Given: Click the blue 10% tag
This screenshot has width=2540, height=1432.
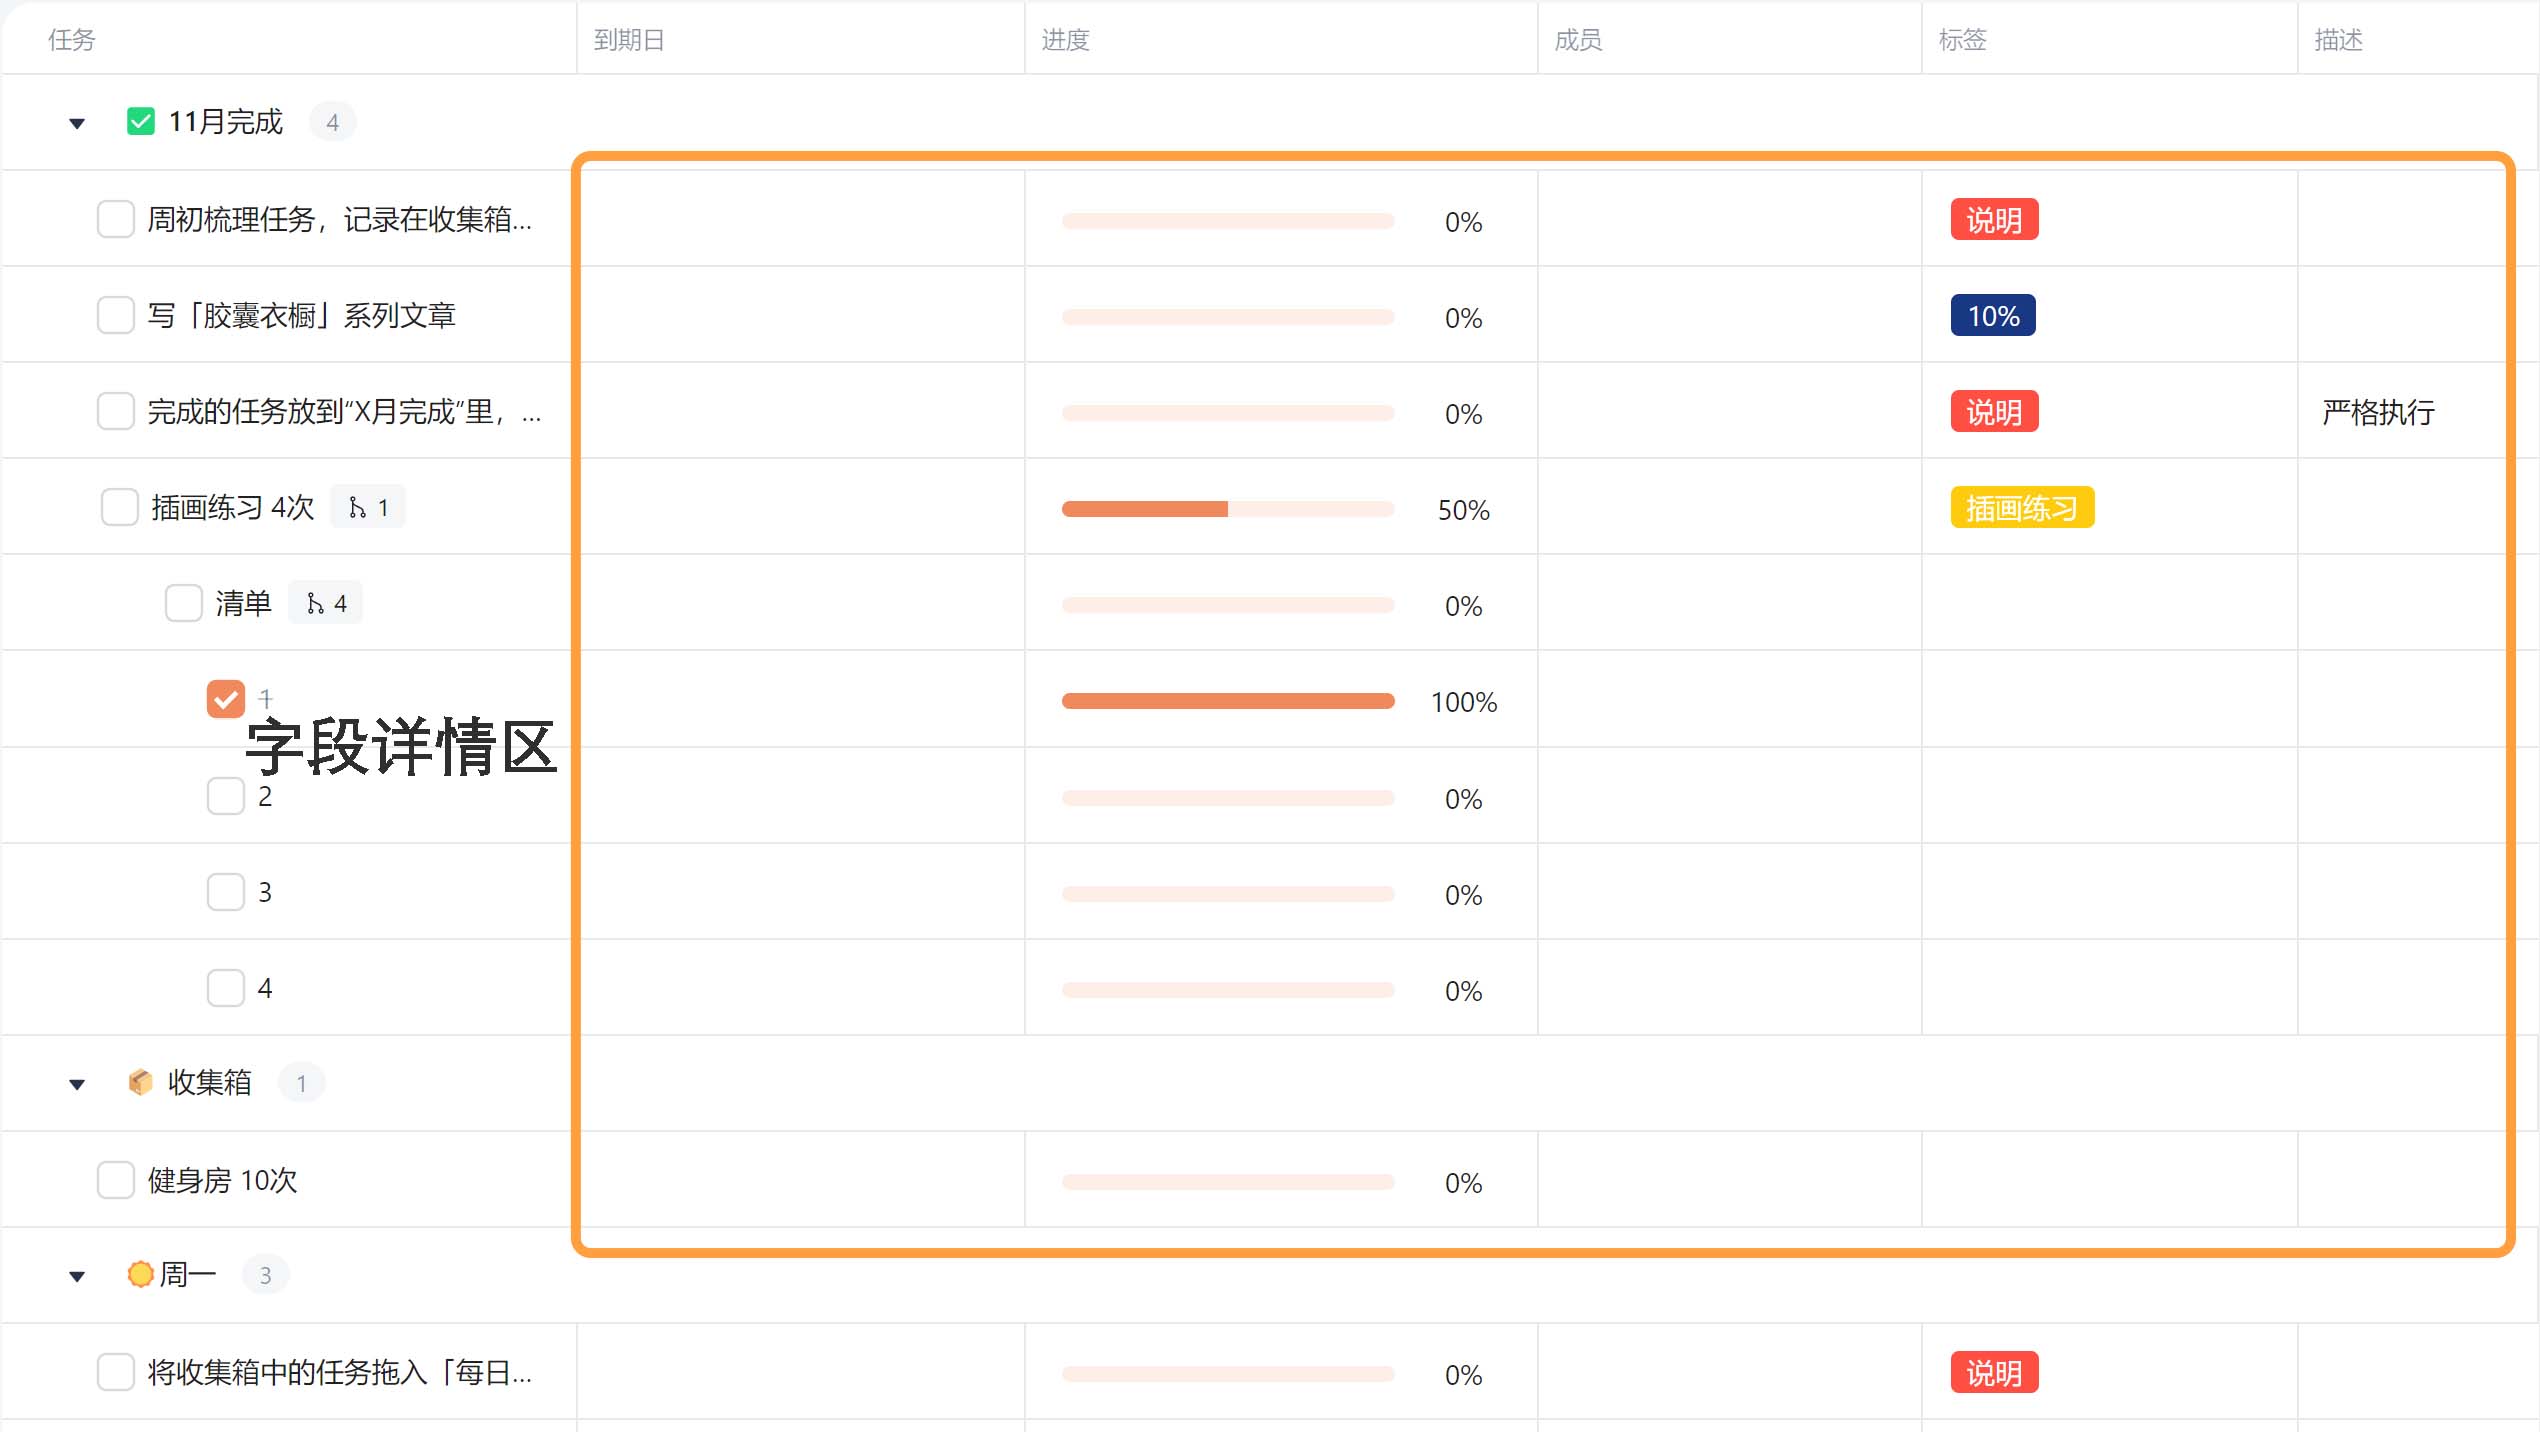Looking at the screenshot, I should (x=1992, y=316).
